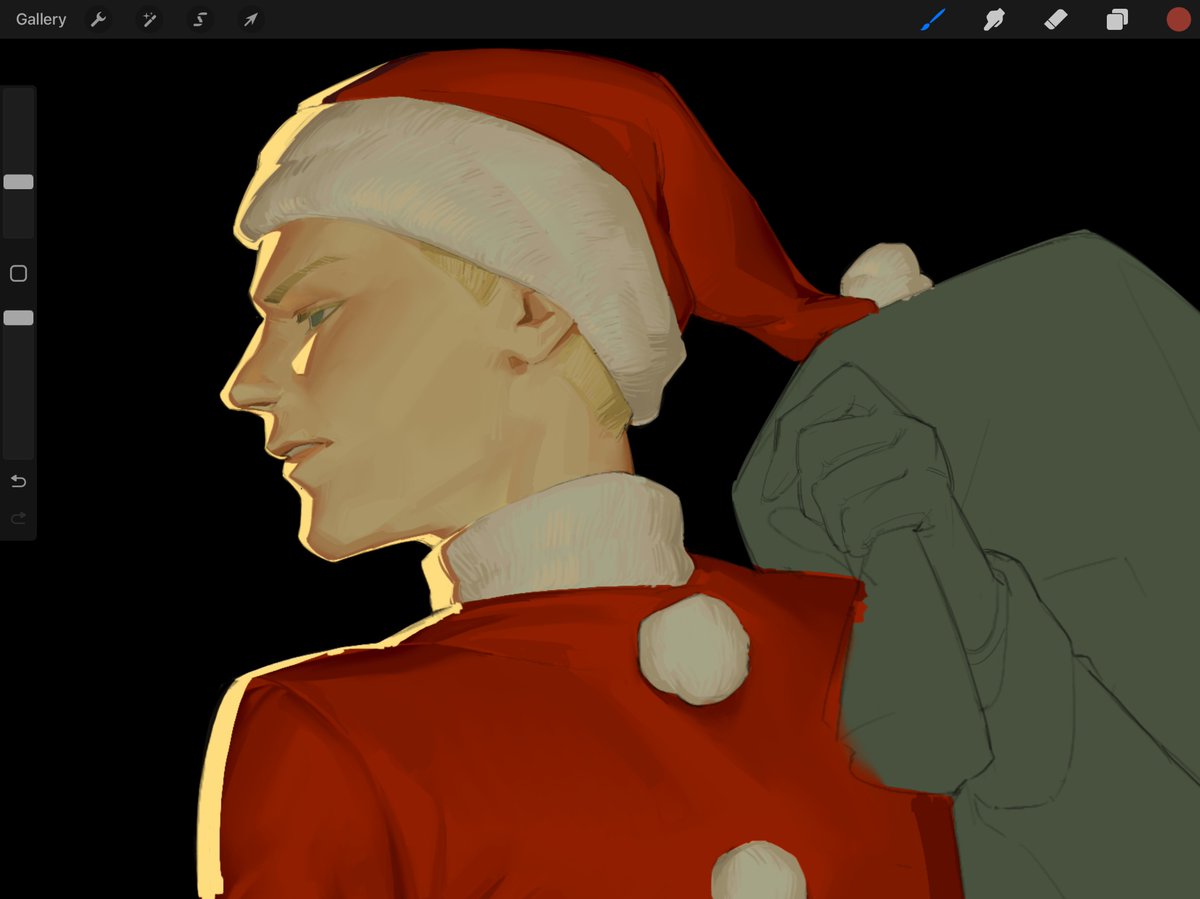Activate the Selection tool (S icon)
Image resolution: width=1200 pixels, height=899 pixels.
point(200,19)
